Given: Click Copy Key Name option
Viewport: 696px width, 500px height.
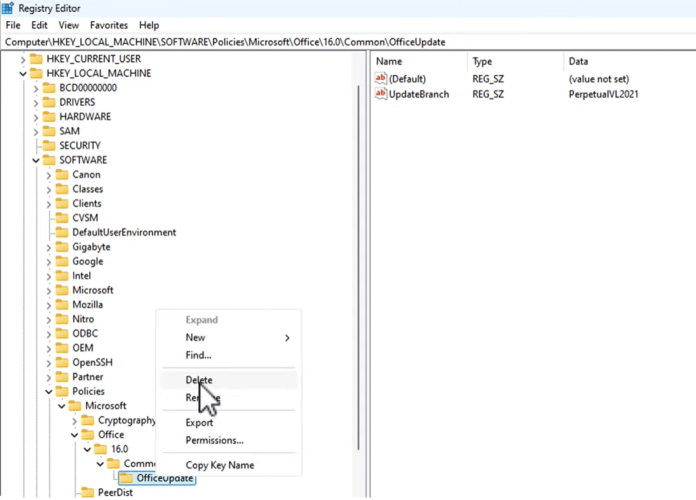Looking at the screenshot, I should 220,465.
